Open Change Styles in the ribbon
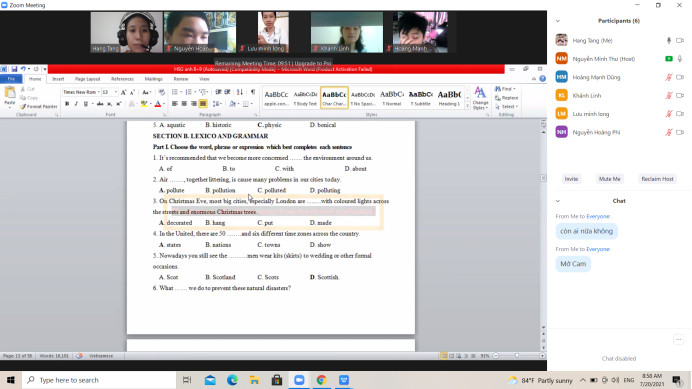Image resolution: width=692 pixels, height=389 pixels. pos(480,98)
